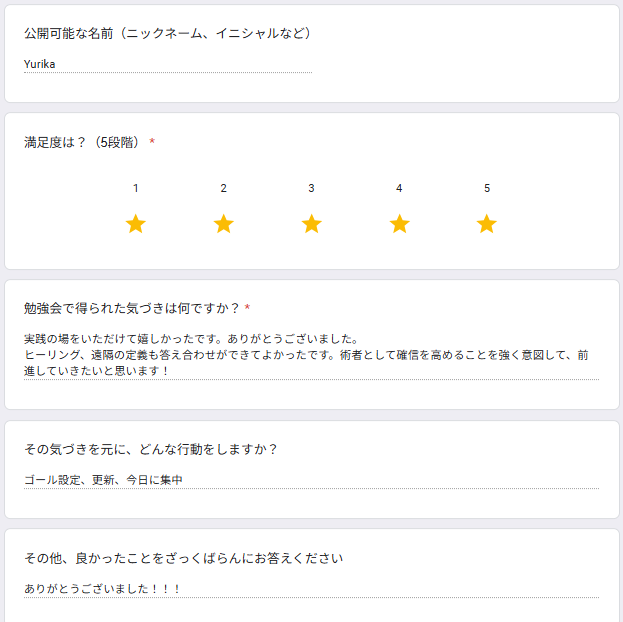Click the 満足度は？ question title
This screenshot has width=623, height=622.
(x=81, y=142)
